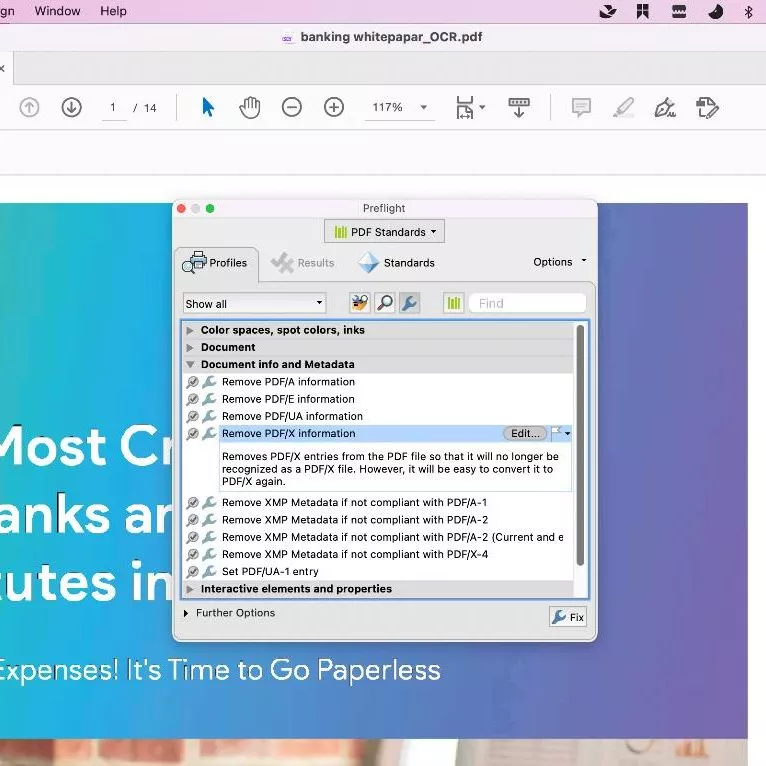Screen dimensions: 766x766
Task: Expand the Color spaces, spot colors, inks group
Action: (190, 330)
